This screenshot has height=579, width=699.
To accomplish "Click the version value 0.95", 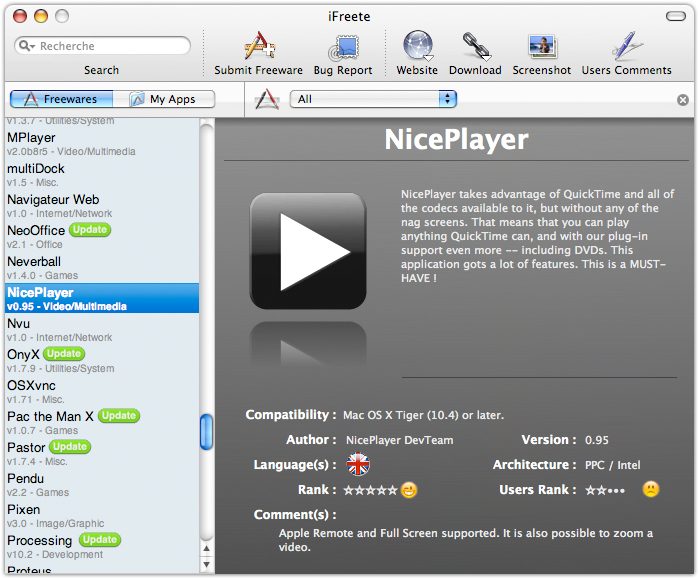I will click(596, 440).
